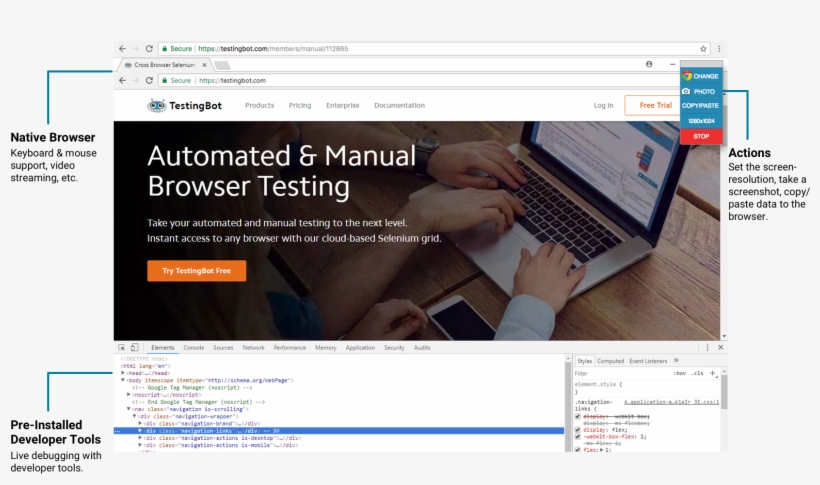
Task: Click the Cross Browser Selenium tab favicon
Action: point(128,65)
